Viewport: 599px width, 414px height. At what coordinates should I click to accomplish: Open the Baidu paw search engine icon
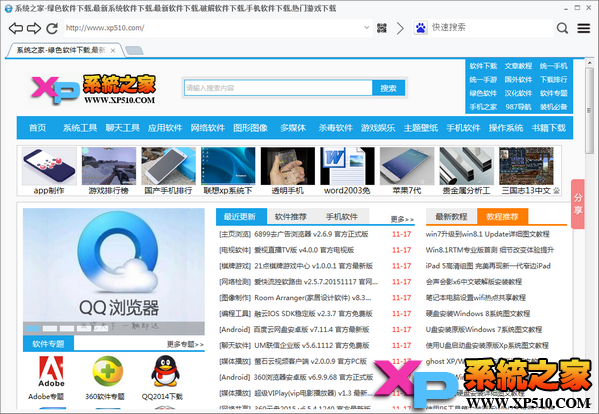421,28
